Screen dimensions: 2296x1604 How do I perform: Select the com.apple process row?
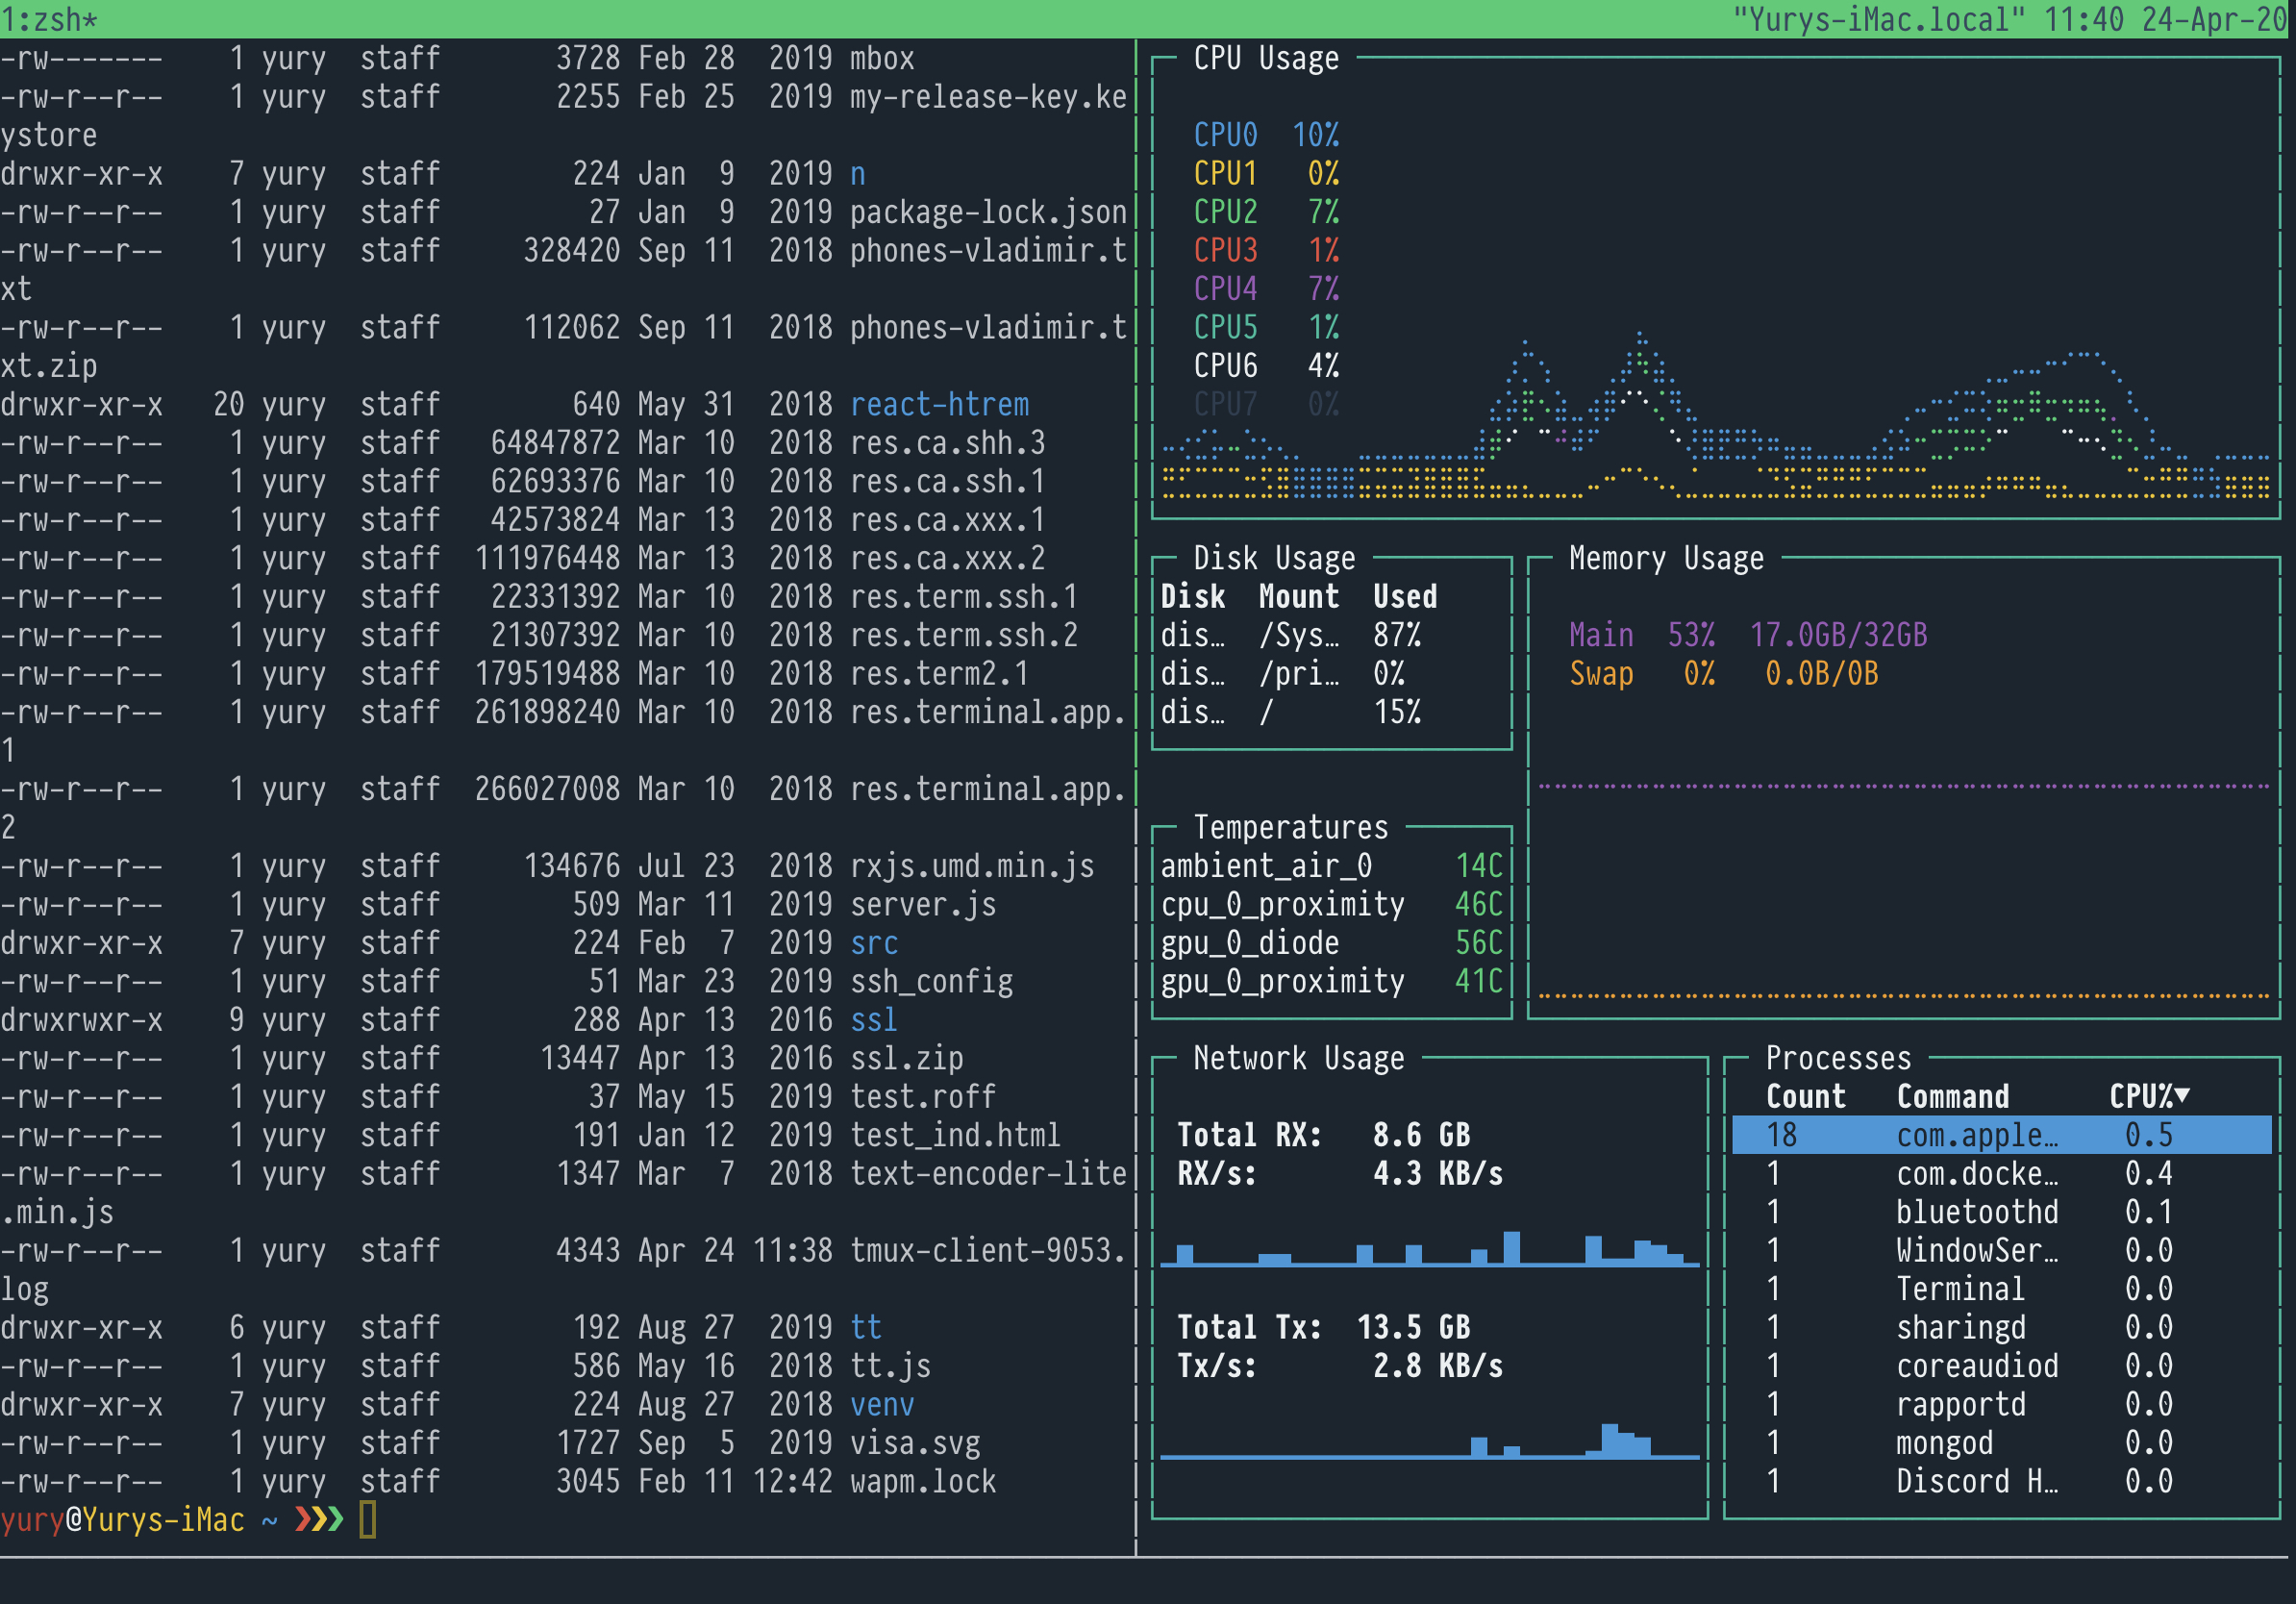pos(2001,1135)
